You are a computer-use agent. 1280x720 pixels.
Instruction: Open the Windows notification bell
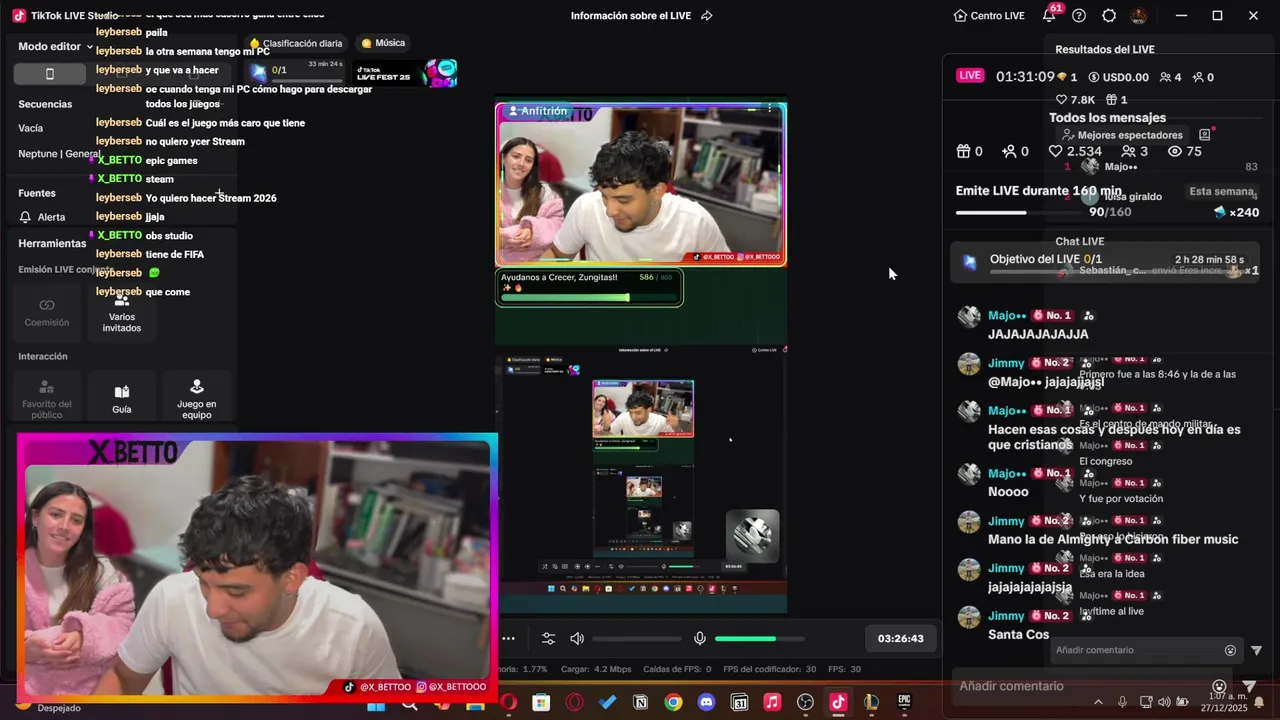[x=1259, y=702]
